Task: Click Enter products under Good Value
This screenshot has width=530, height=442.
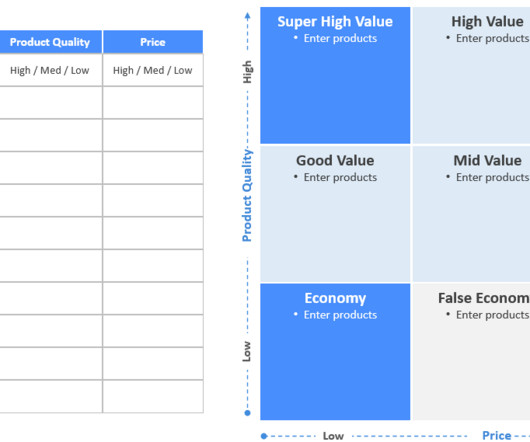Action: coord(340,177)
